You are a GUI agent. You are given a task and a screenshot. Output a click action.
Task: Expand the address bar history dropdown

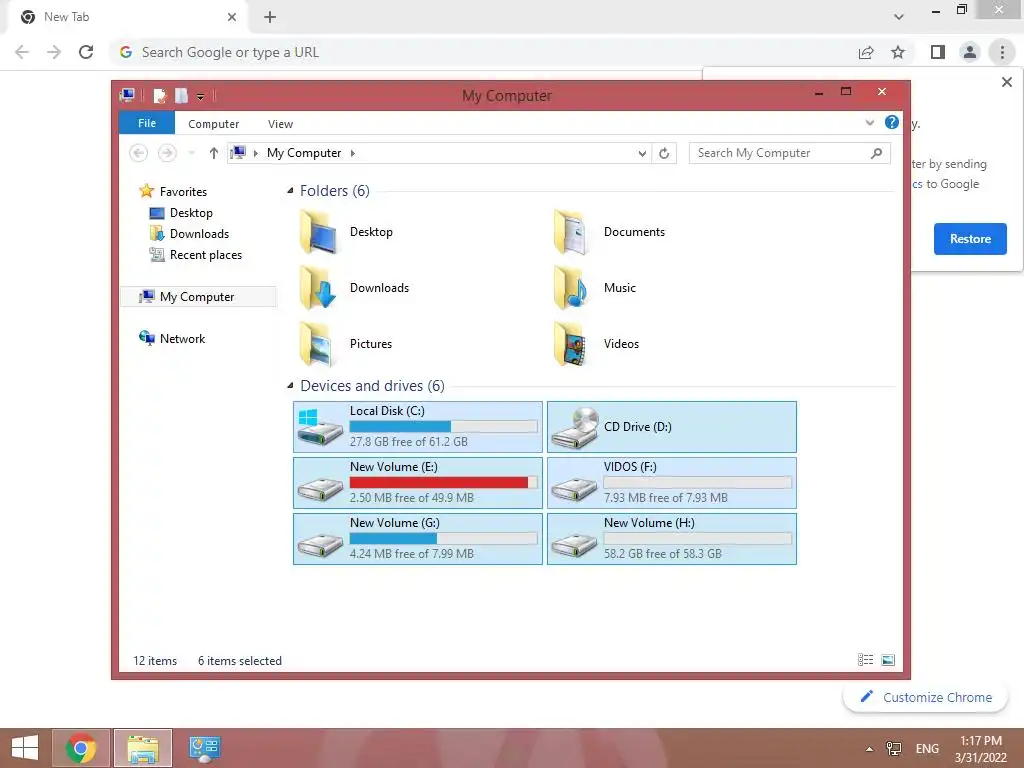642,153
